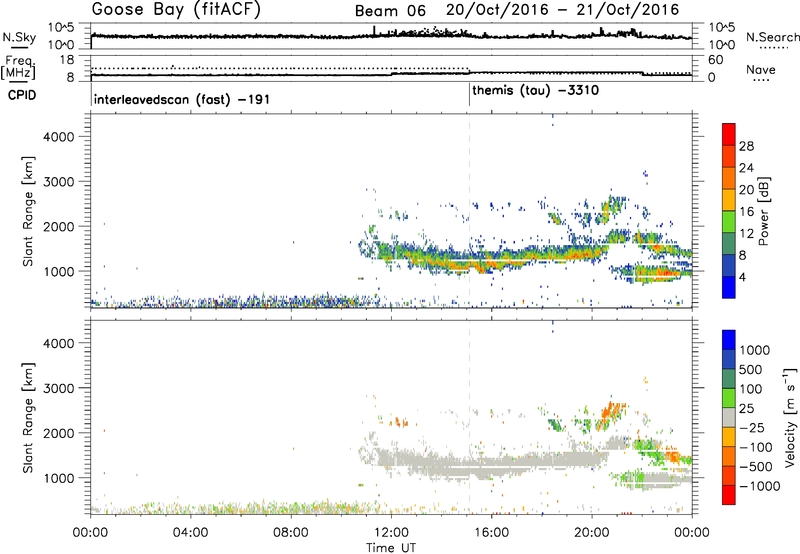
Task: Click the "-25" Velocity color bar label
Action: pyautogui.click(x=752, y=427)
